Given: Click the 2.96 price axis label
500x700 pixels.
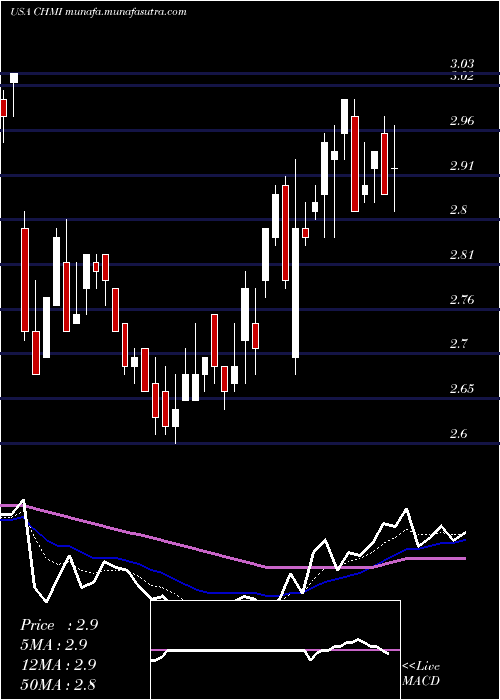Looking at the screenshot, I should (462, 121).
